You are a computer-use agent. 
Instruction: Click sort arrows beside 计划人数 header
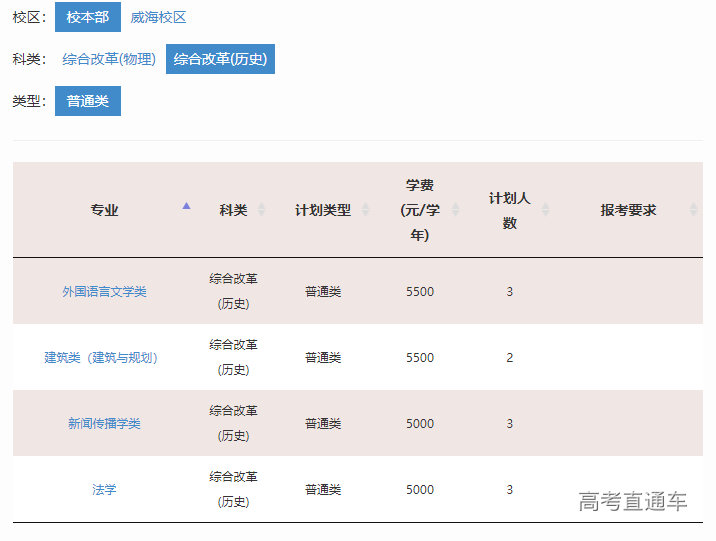coord(545,210)
